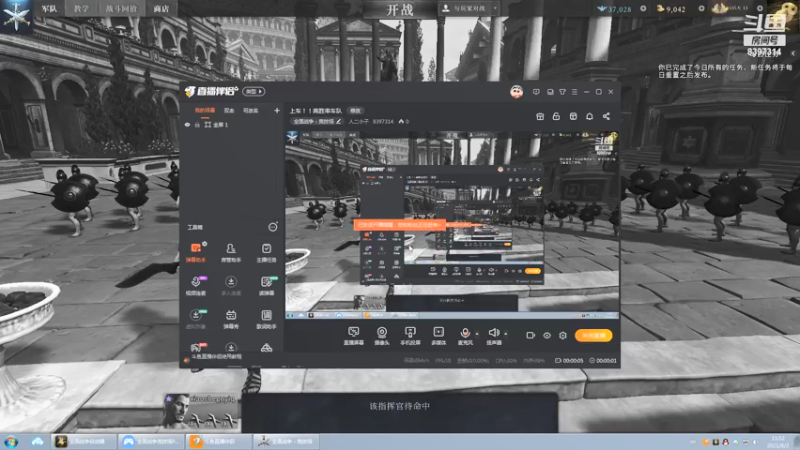The width and height of the screenshot is (800, 450).
Task: Toggle the lock on 全屏 1 source
Action: coord(197,124)
